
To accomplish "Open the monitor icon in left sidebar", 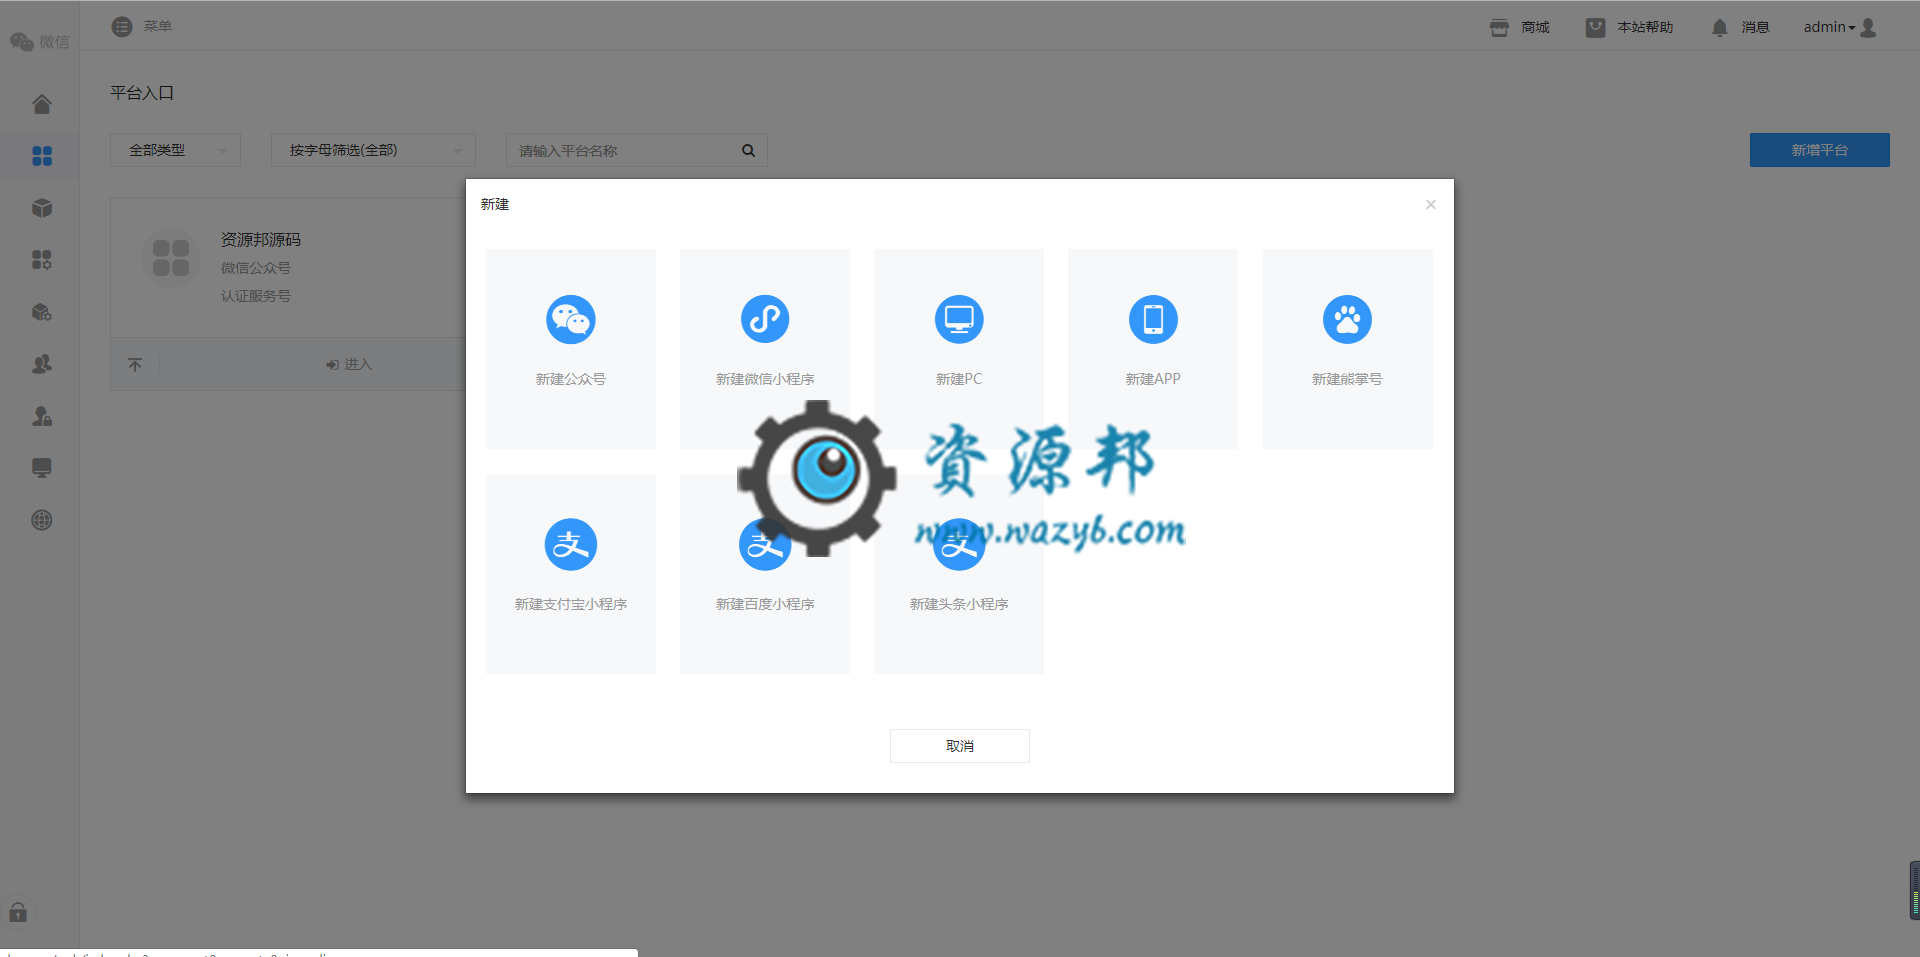I will 42,468.
